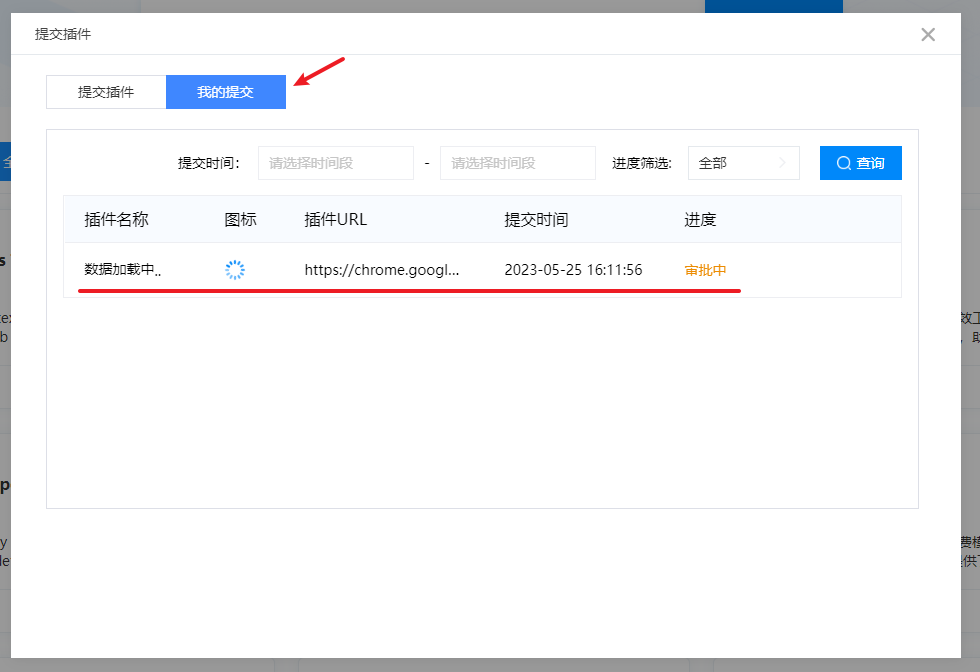The width and height of the screenshot is (980, 672).
Task: Select the 我的提交 tab
Action: (x=225, y=92)
